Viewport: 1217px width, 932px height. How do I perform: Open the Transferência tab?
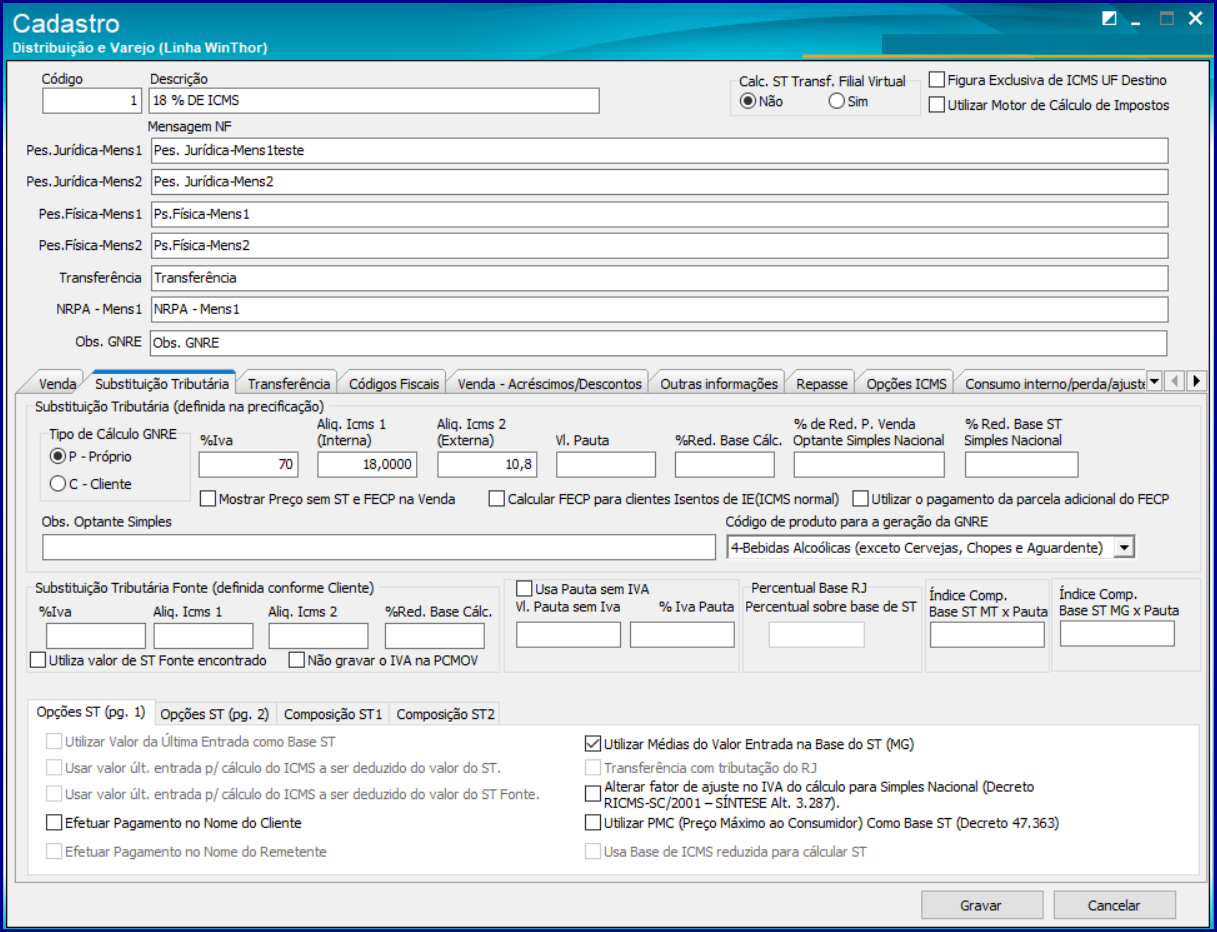pyautogui.click(x=288, y=383)
